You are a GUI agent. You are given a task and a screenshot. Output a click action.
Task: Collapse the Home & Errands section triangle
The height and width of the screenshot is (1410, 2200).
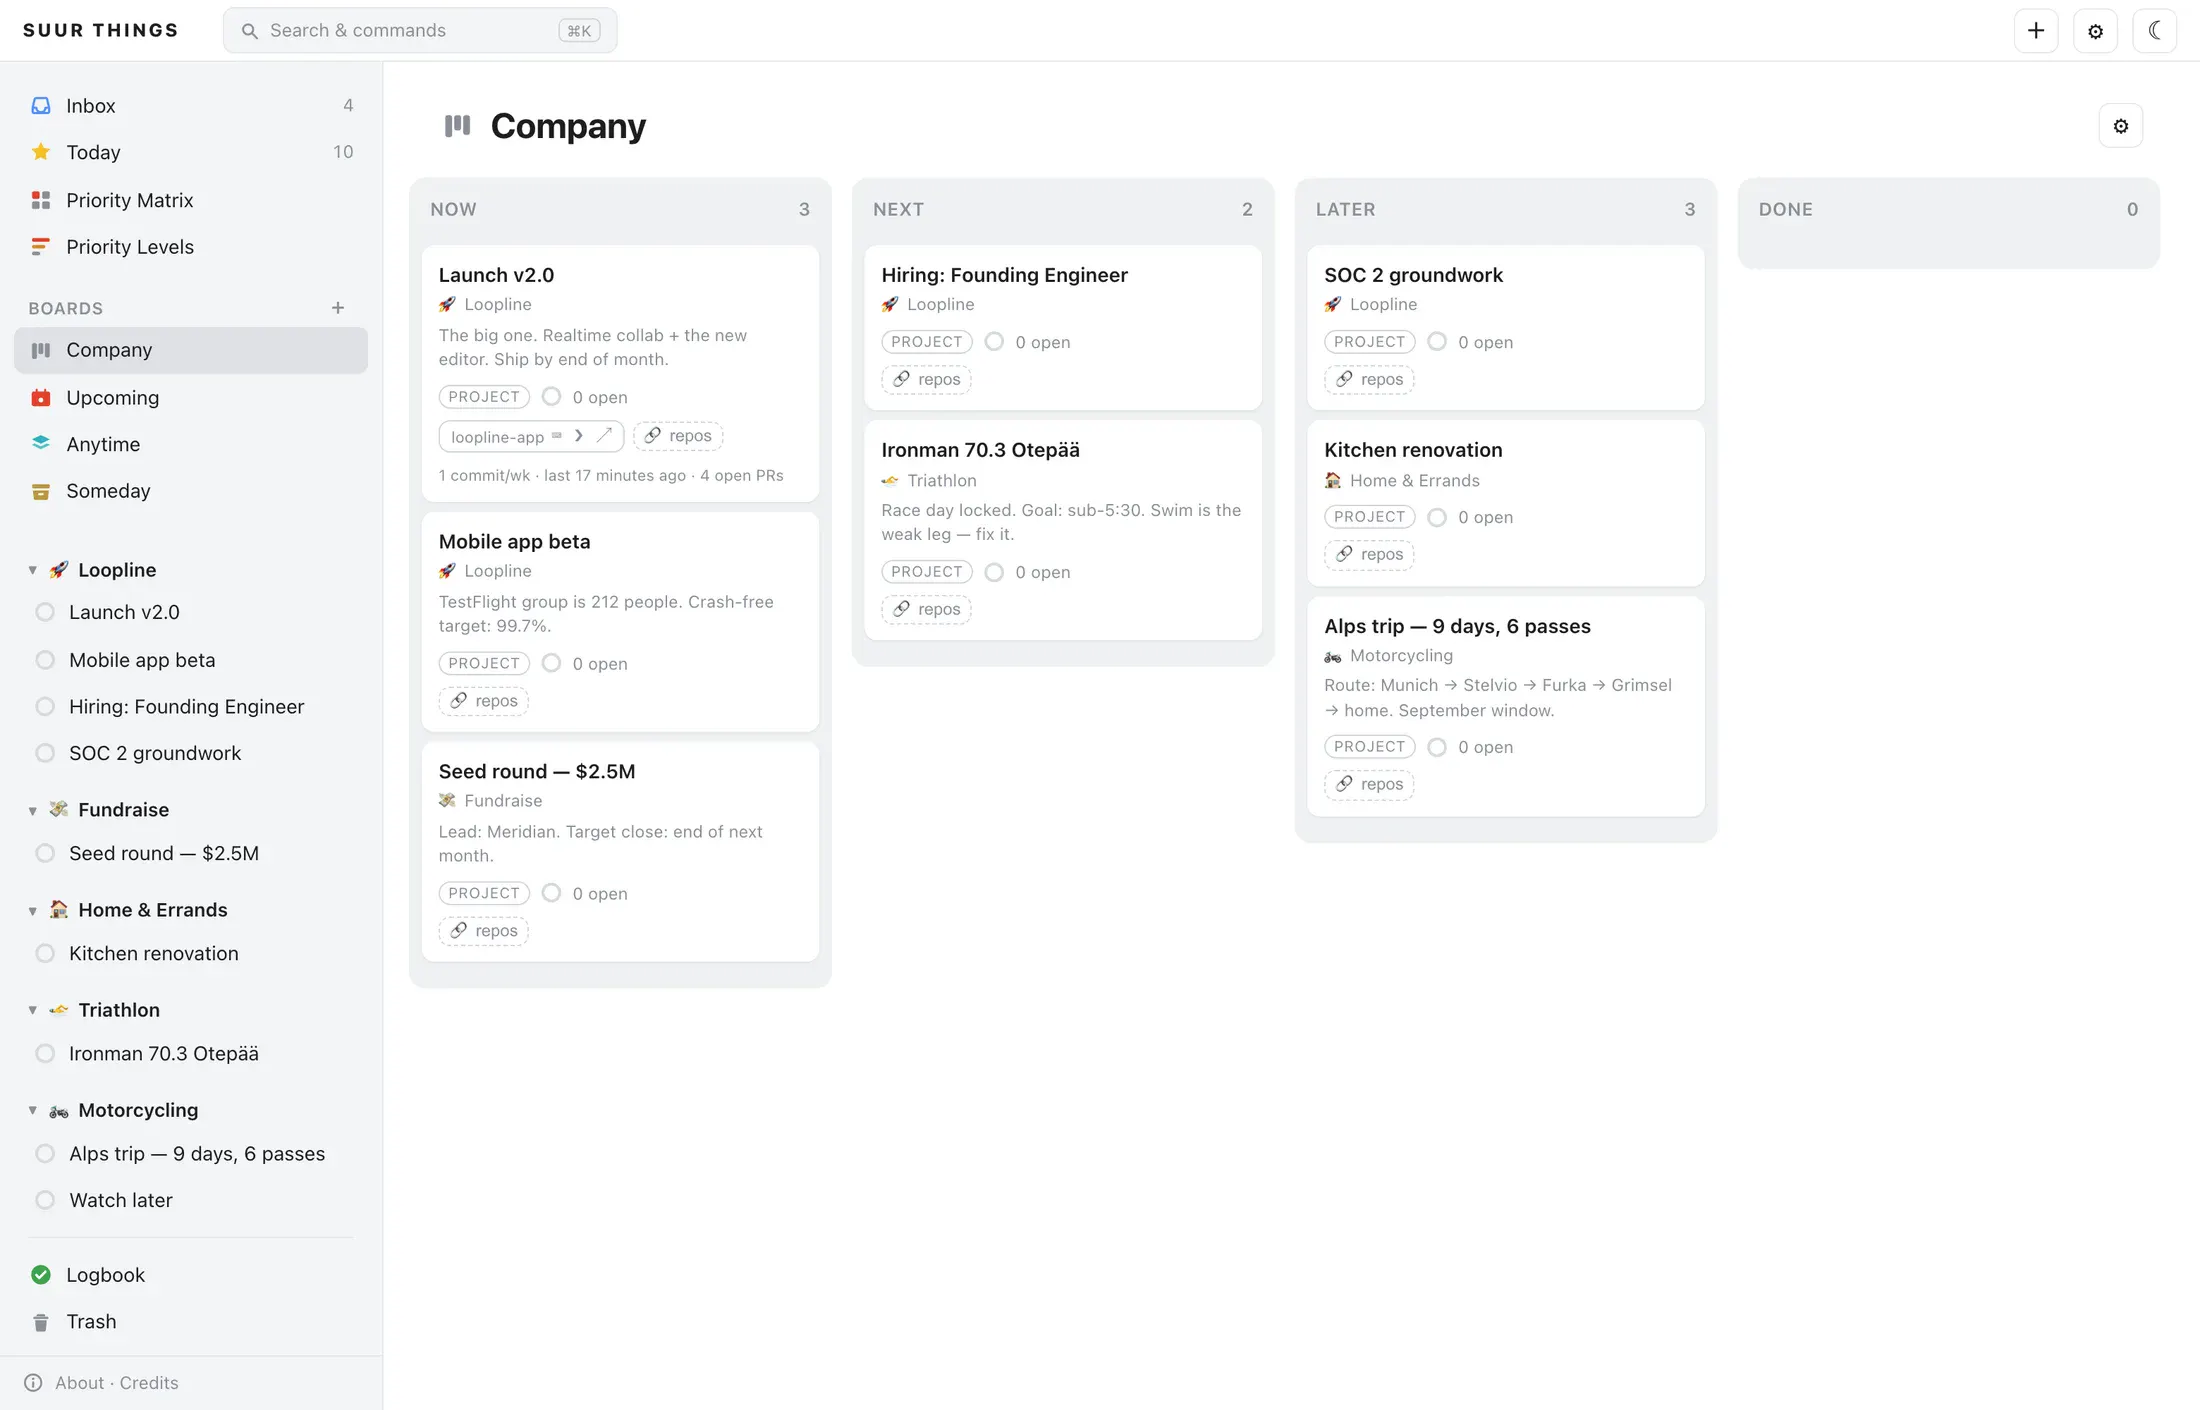tap(32, 910)
